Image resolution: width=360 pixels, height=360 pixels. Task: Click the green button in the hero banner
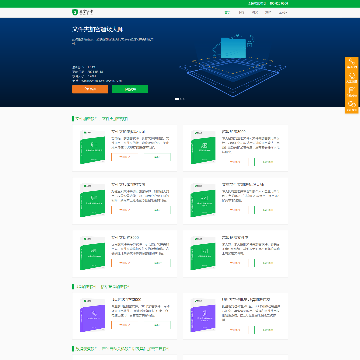[130, 89]
